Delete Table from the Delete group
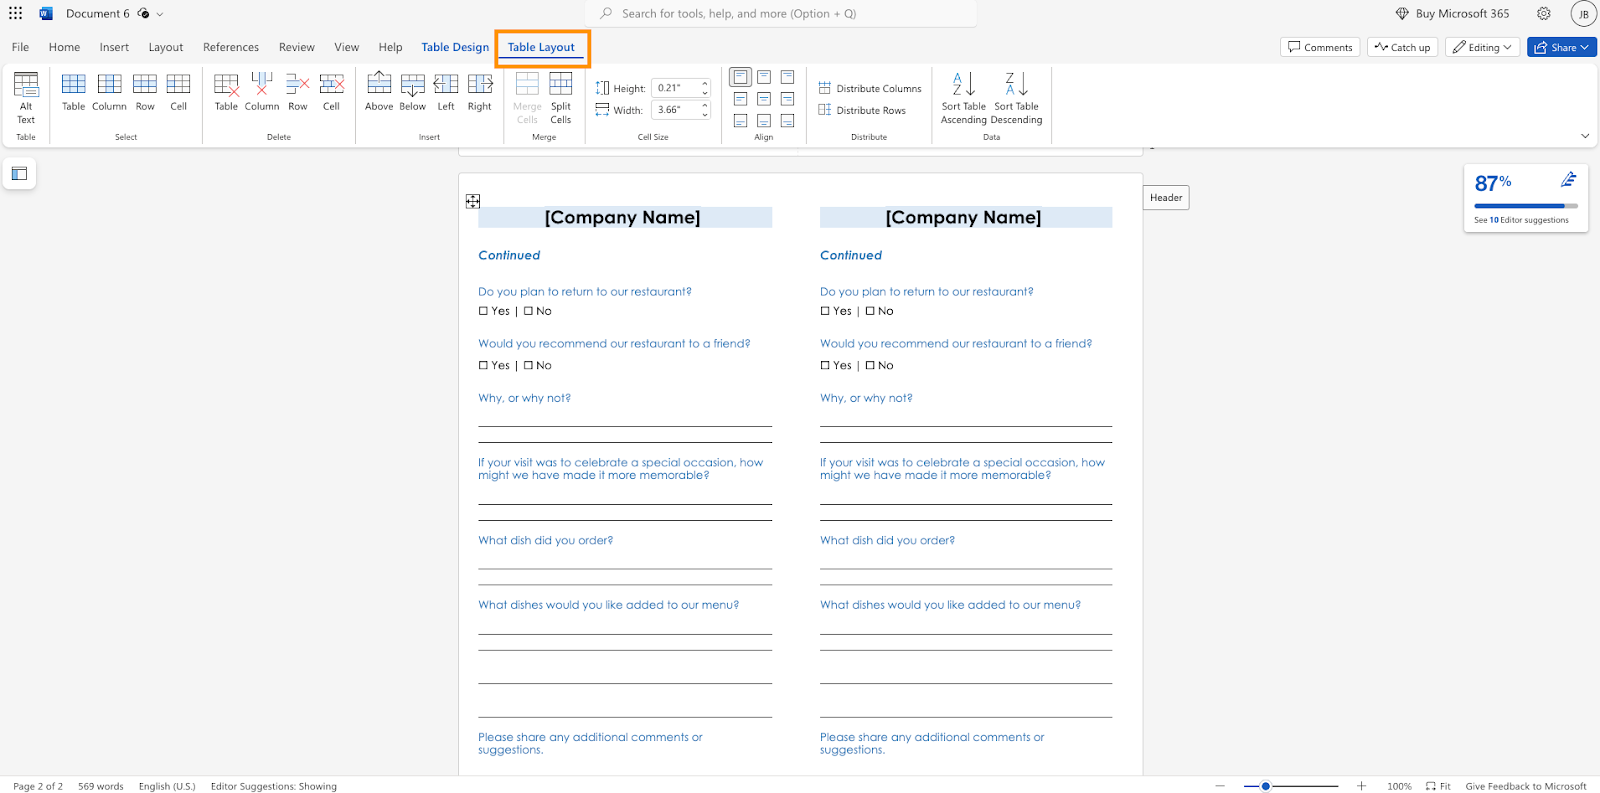 (227, 92)
